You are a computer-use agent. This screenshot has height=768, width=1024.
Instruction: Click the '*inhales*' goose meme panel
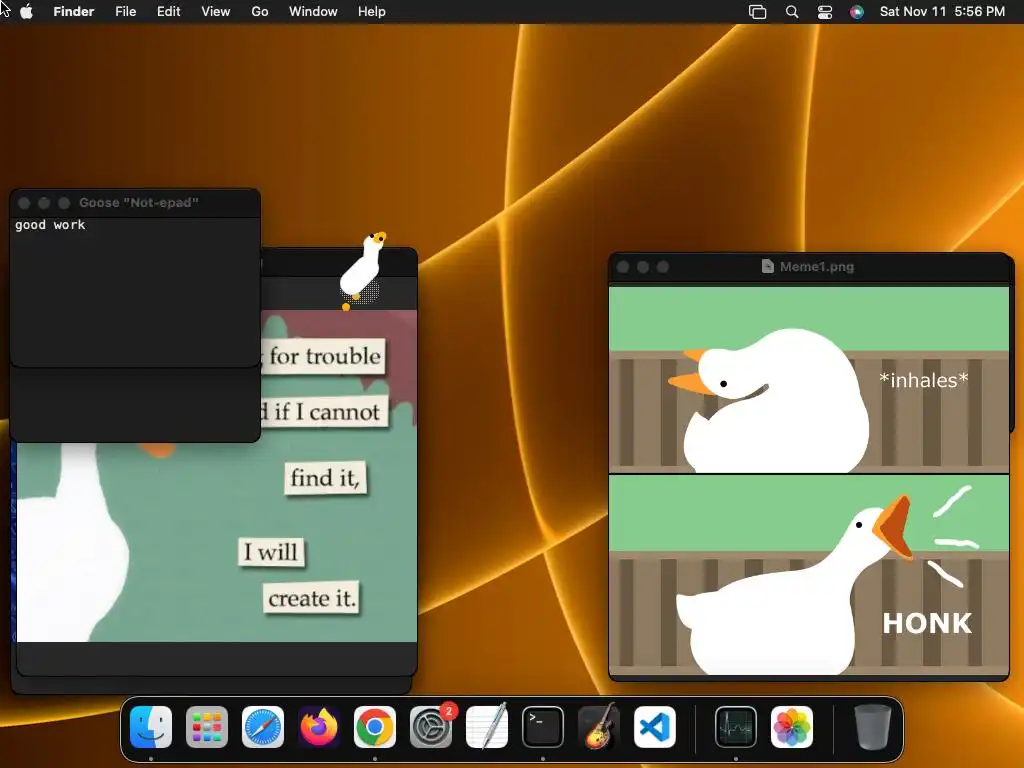[x=809, y=379]
